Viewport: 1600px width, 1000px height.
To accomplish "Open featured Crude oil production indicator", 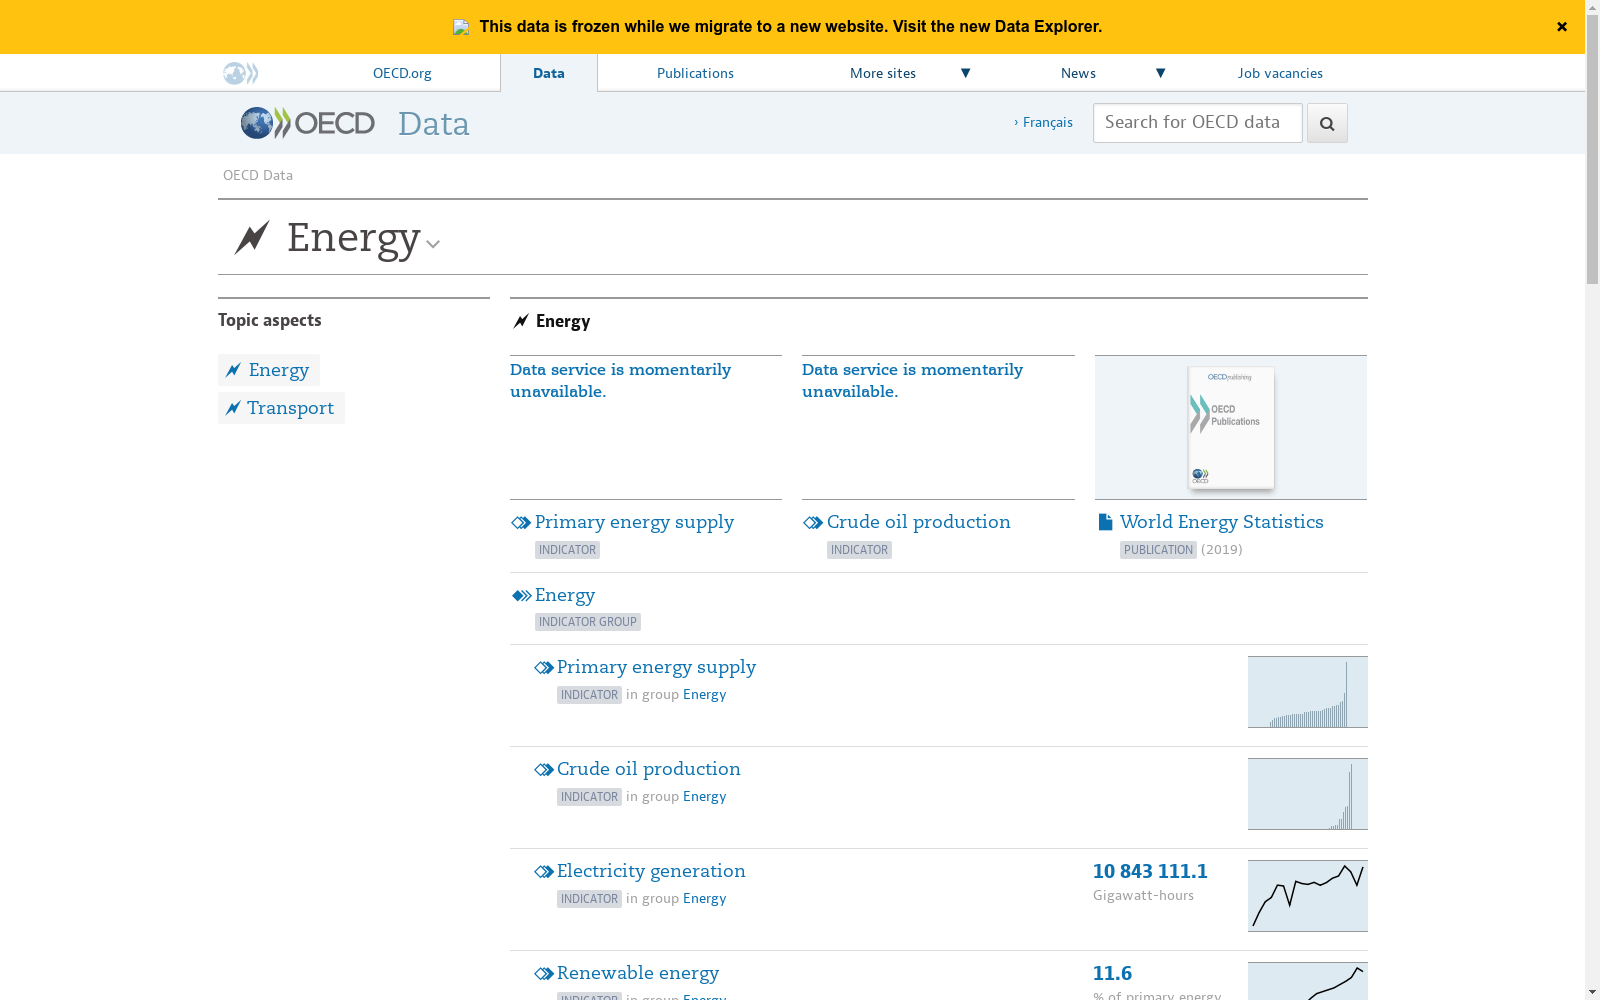I will tap(918, 522).
